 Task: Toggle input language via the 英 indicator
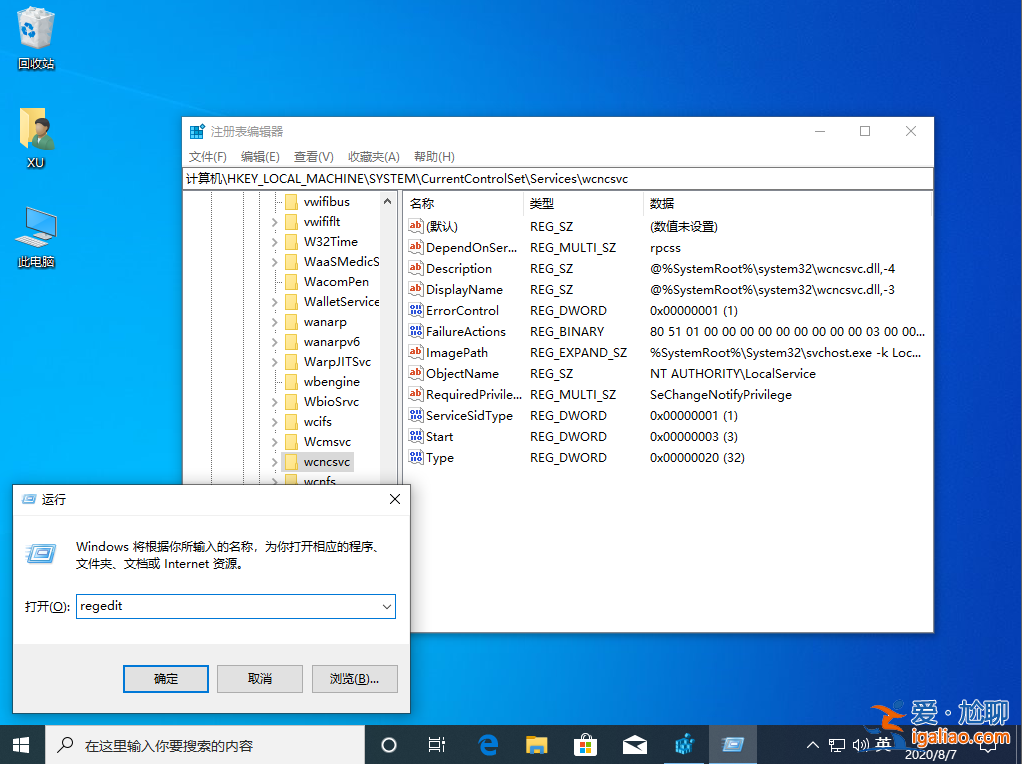pyautogui.click(x=884, y=744)
